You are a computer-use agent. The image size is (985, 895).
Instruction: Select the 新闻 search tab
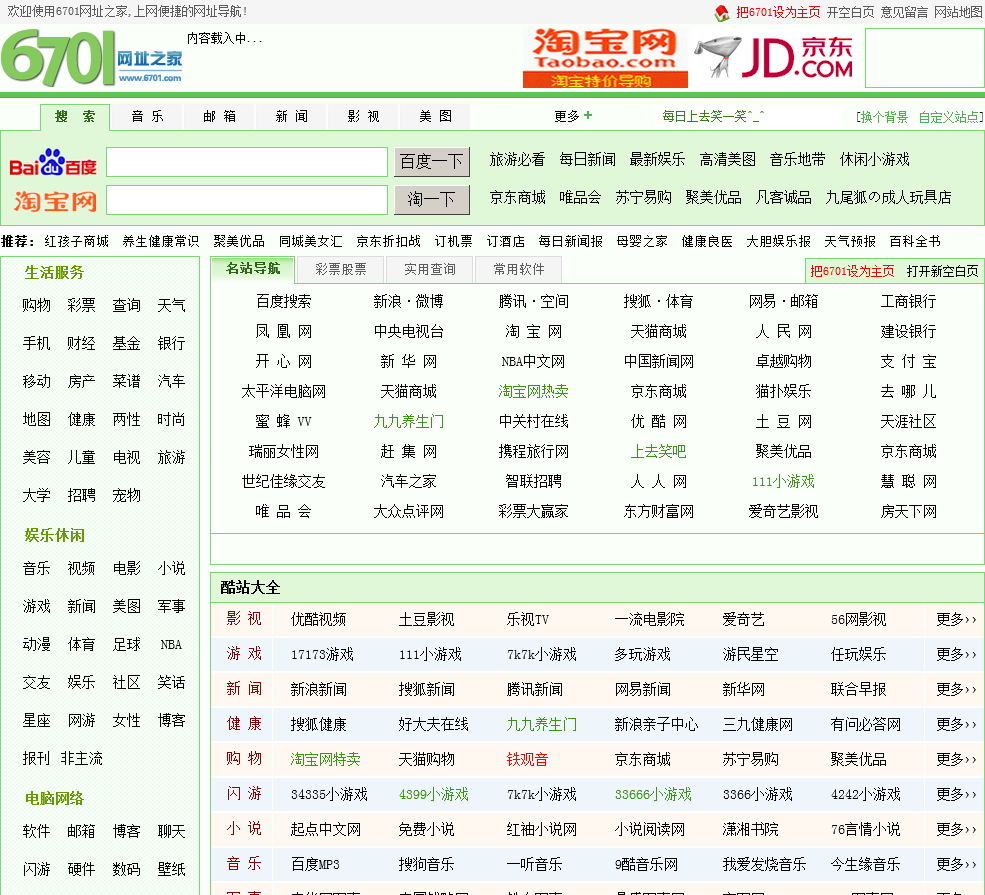291,116
